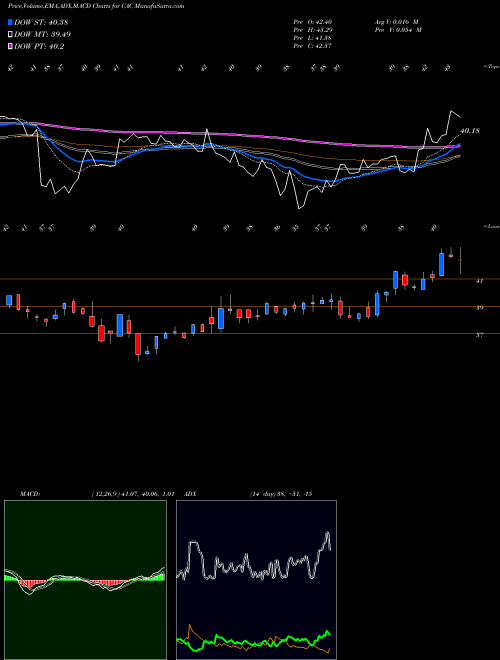Click the 'Avg V: 0.016 M' value
The height and width of the screenshot is (660, 500).
coord(396,22)
